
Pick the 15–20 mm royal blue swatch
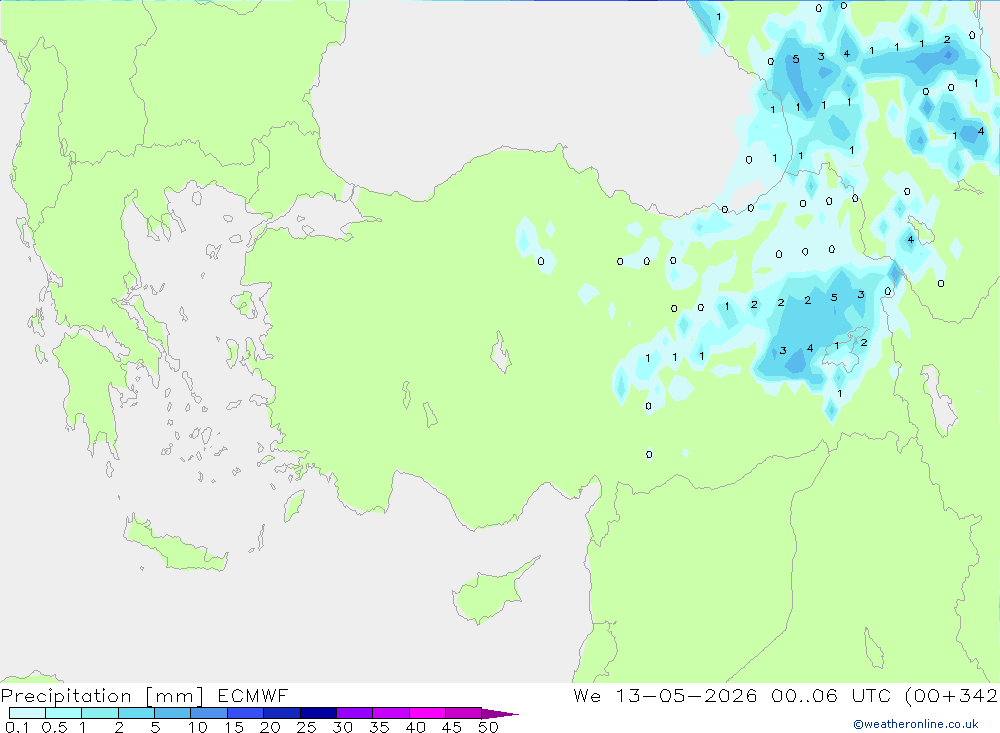click(246, 713)
